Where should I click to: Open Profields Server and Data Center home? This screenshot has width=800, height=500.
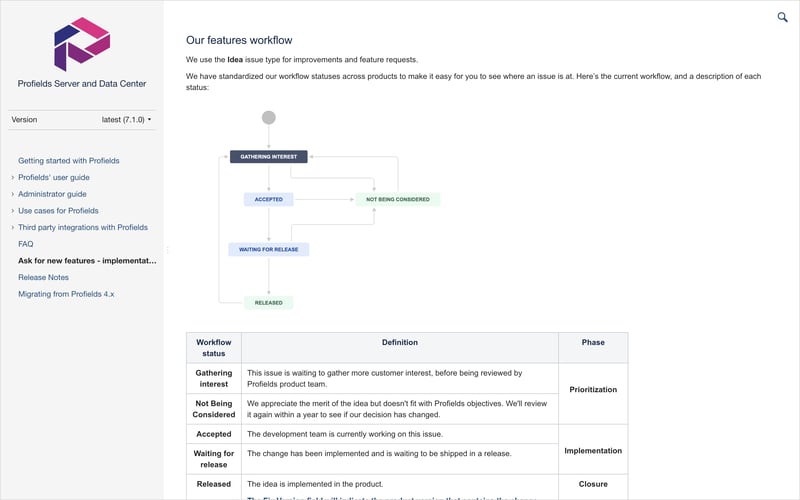tap(82, 84)
